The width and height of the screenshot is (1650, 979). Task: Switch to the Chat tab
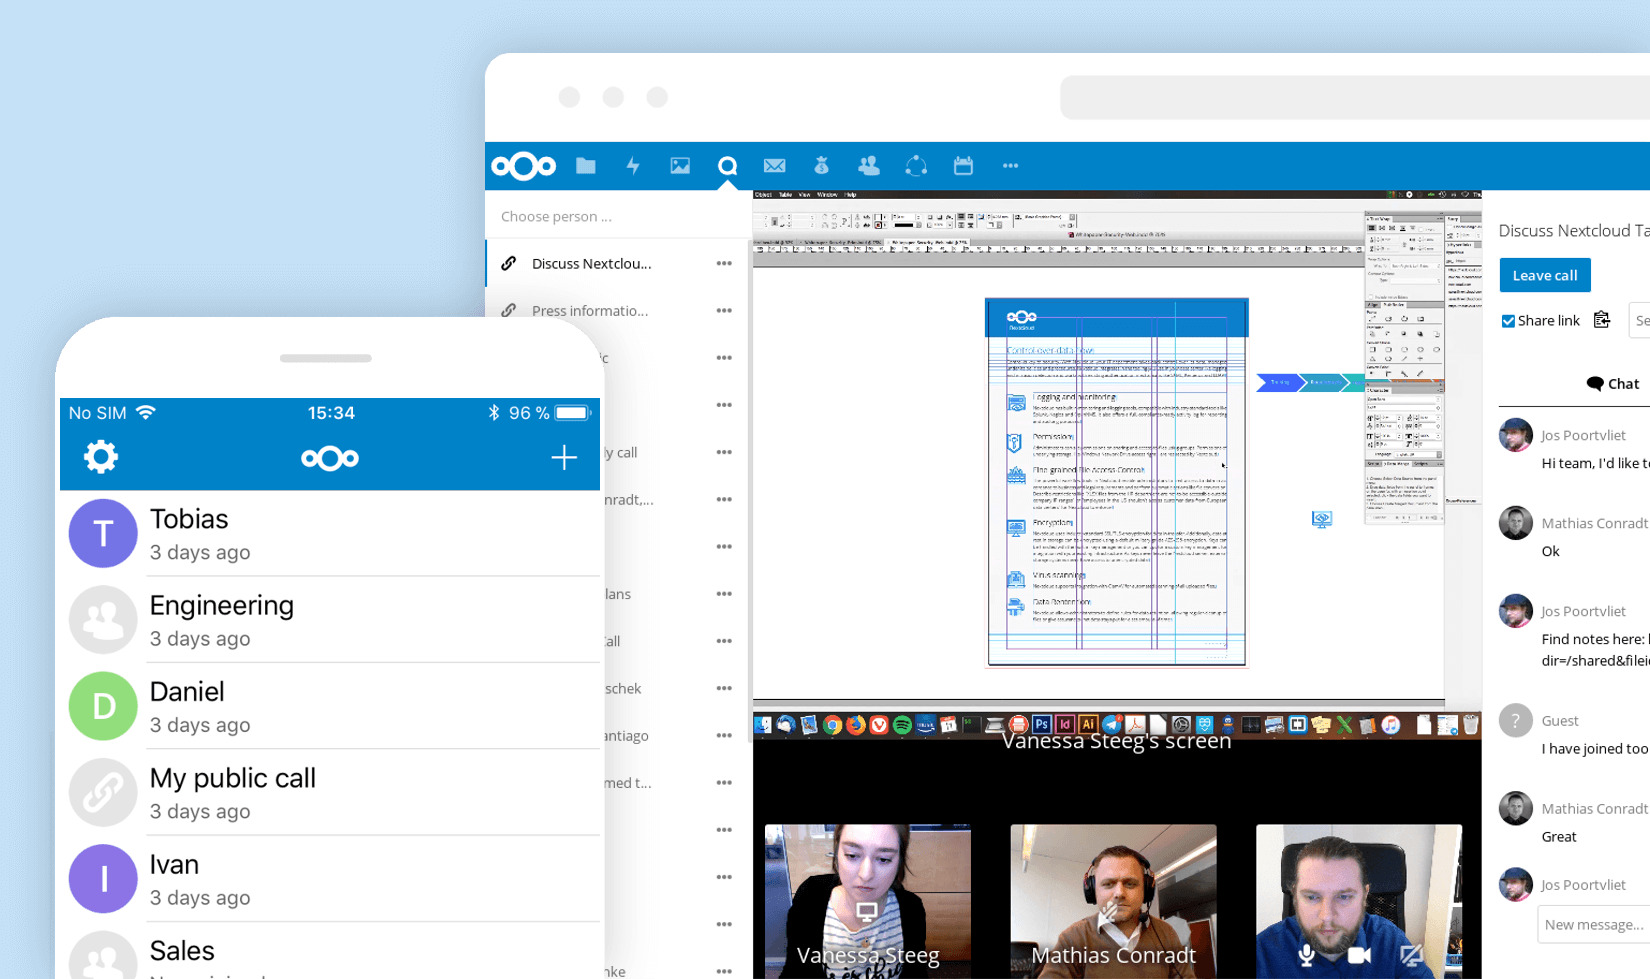coord(1612,384)
